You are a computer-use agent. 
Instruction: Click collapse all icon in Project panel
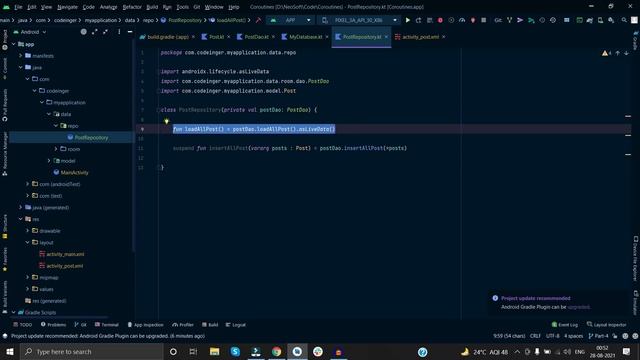106,32
